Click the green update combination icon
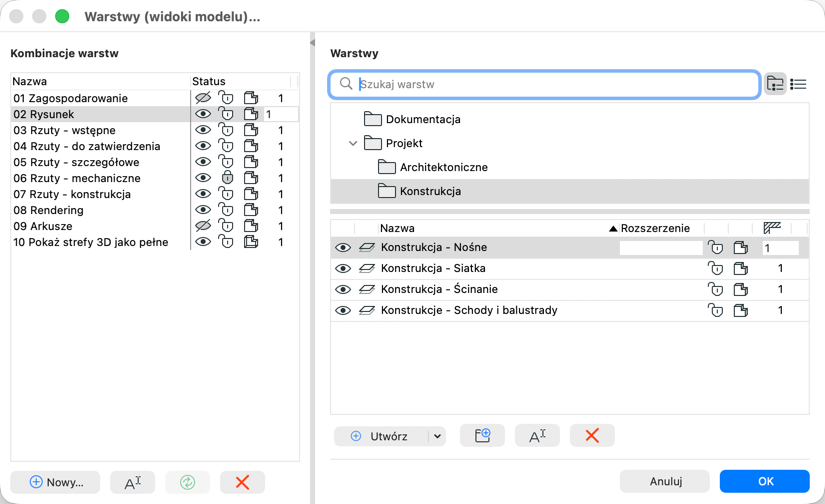 pyautogui.click(x=187, y=482)
